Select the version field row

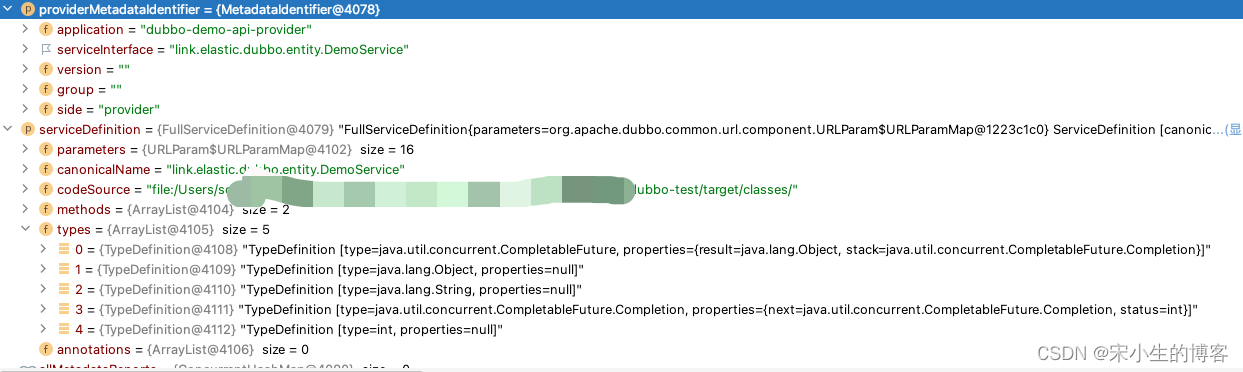621,69
